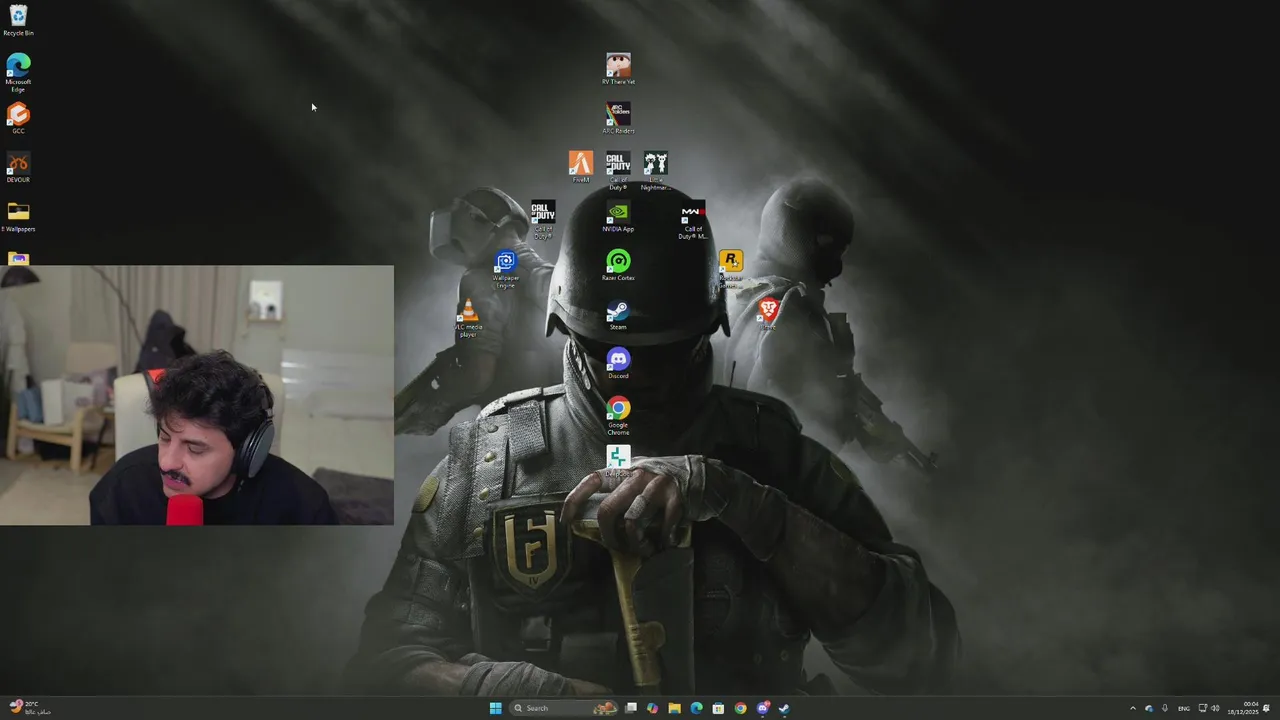Image resolution: width=1280 pixels, height=720 pixels.
Task: Select the Rockstar Games Launcher shortcut
Action: click(x=731, y=269)
